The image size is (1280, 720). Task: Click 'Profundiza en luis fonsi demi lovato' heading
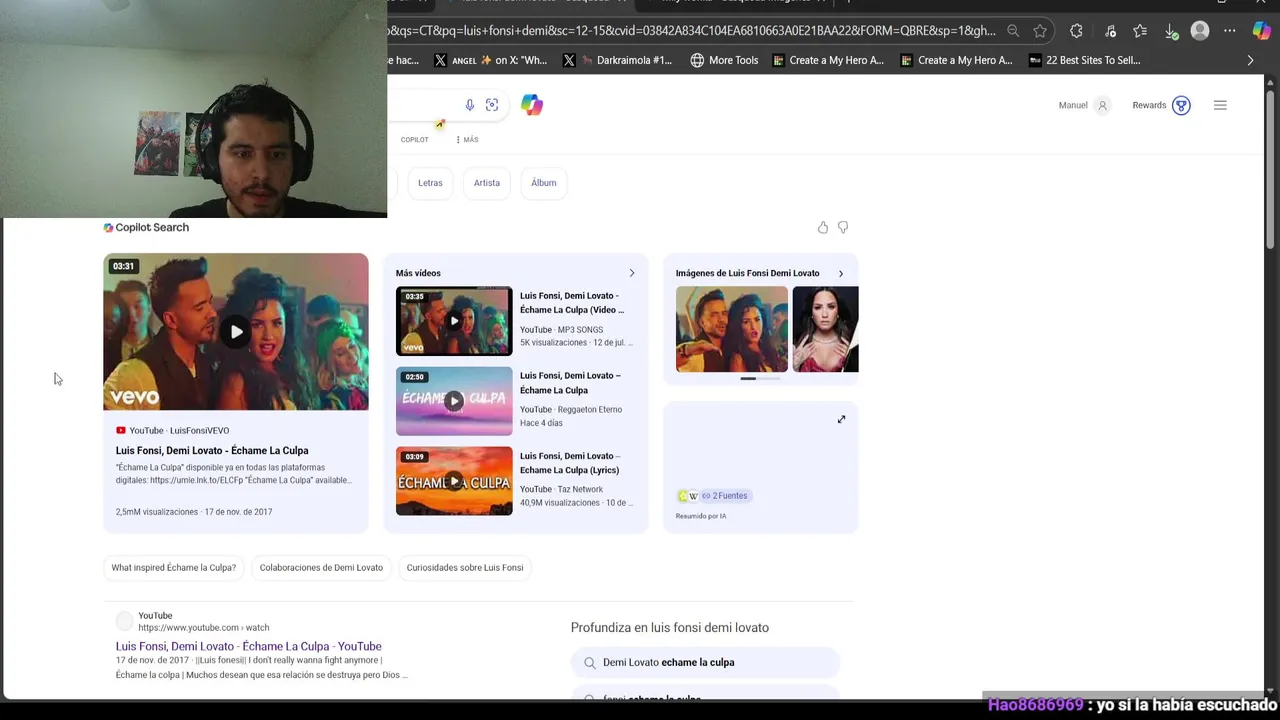[670, 628]
